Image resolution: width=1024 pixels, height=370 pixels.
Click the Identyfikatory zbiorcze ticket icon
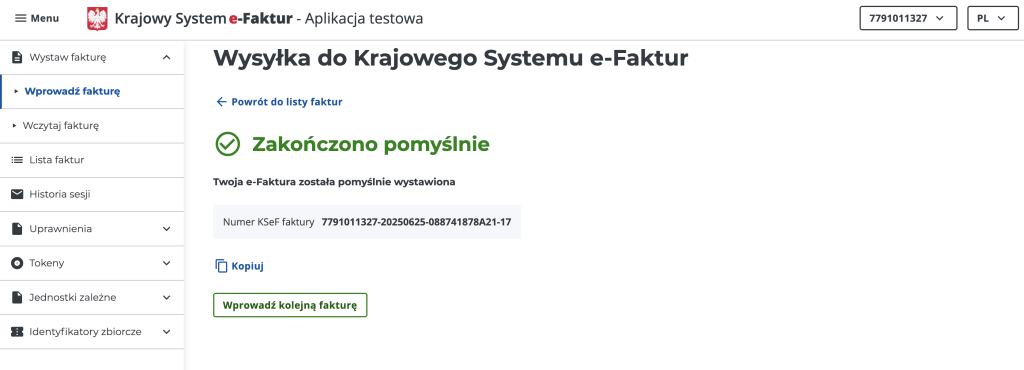click(17, 331)
